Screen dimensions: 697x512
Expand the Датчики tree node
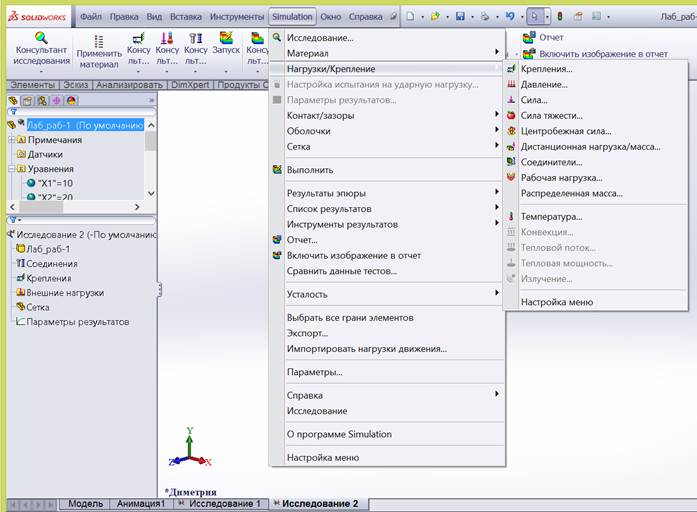[11, 155]
